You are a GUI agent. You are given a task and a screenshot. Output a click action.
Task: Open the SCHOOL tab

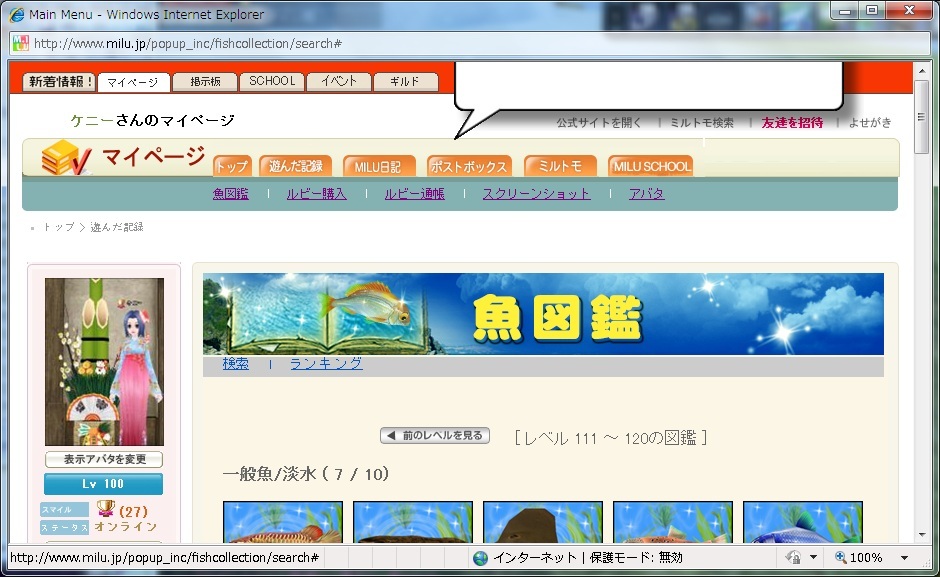(x=272, y=82)
